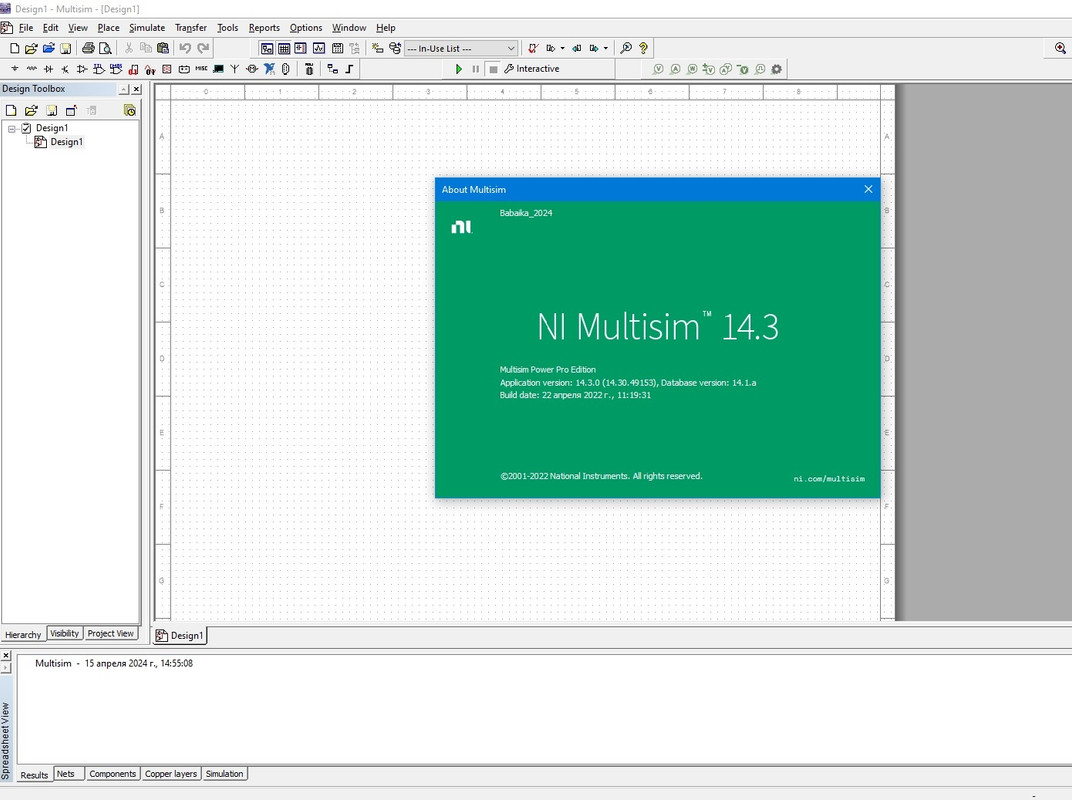
Task: Place a MISC component
Action: [201, 69]
